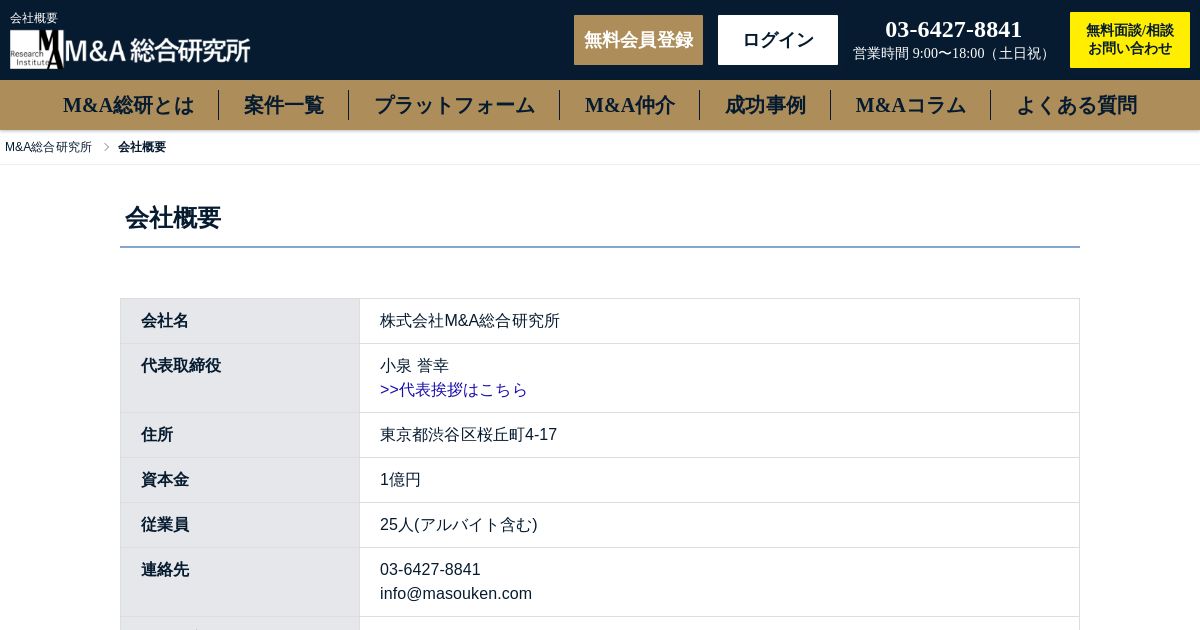Click 代表取締役 row label
The width and height of the screenshot is (1200, 630).
[181, 366]
